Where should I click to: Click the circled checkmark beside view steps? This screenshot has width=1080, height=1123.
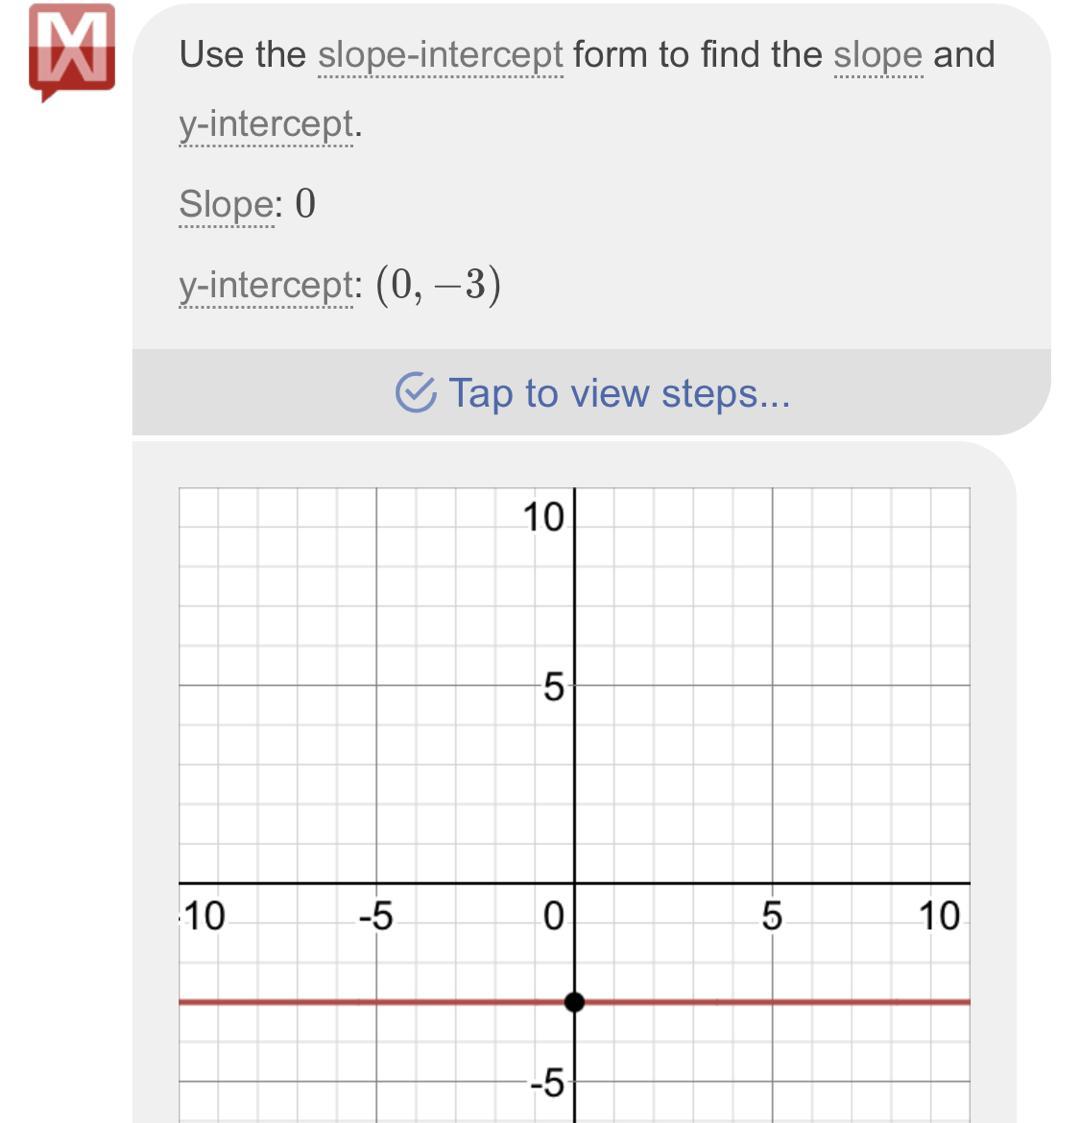tap(416, 393)
